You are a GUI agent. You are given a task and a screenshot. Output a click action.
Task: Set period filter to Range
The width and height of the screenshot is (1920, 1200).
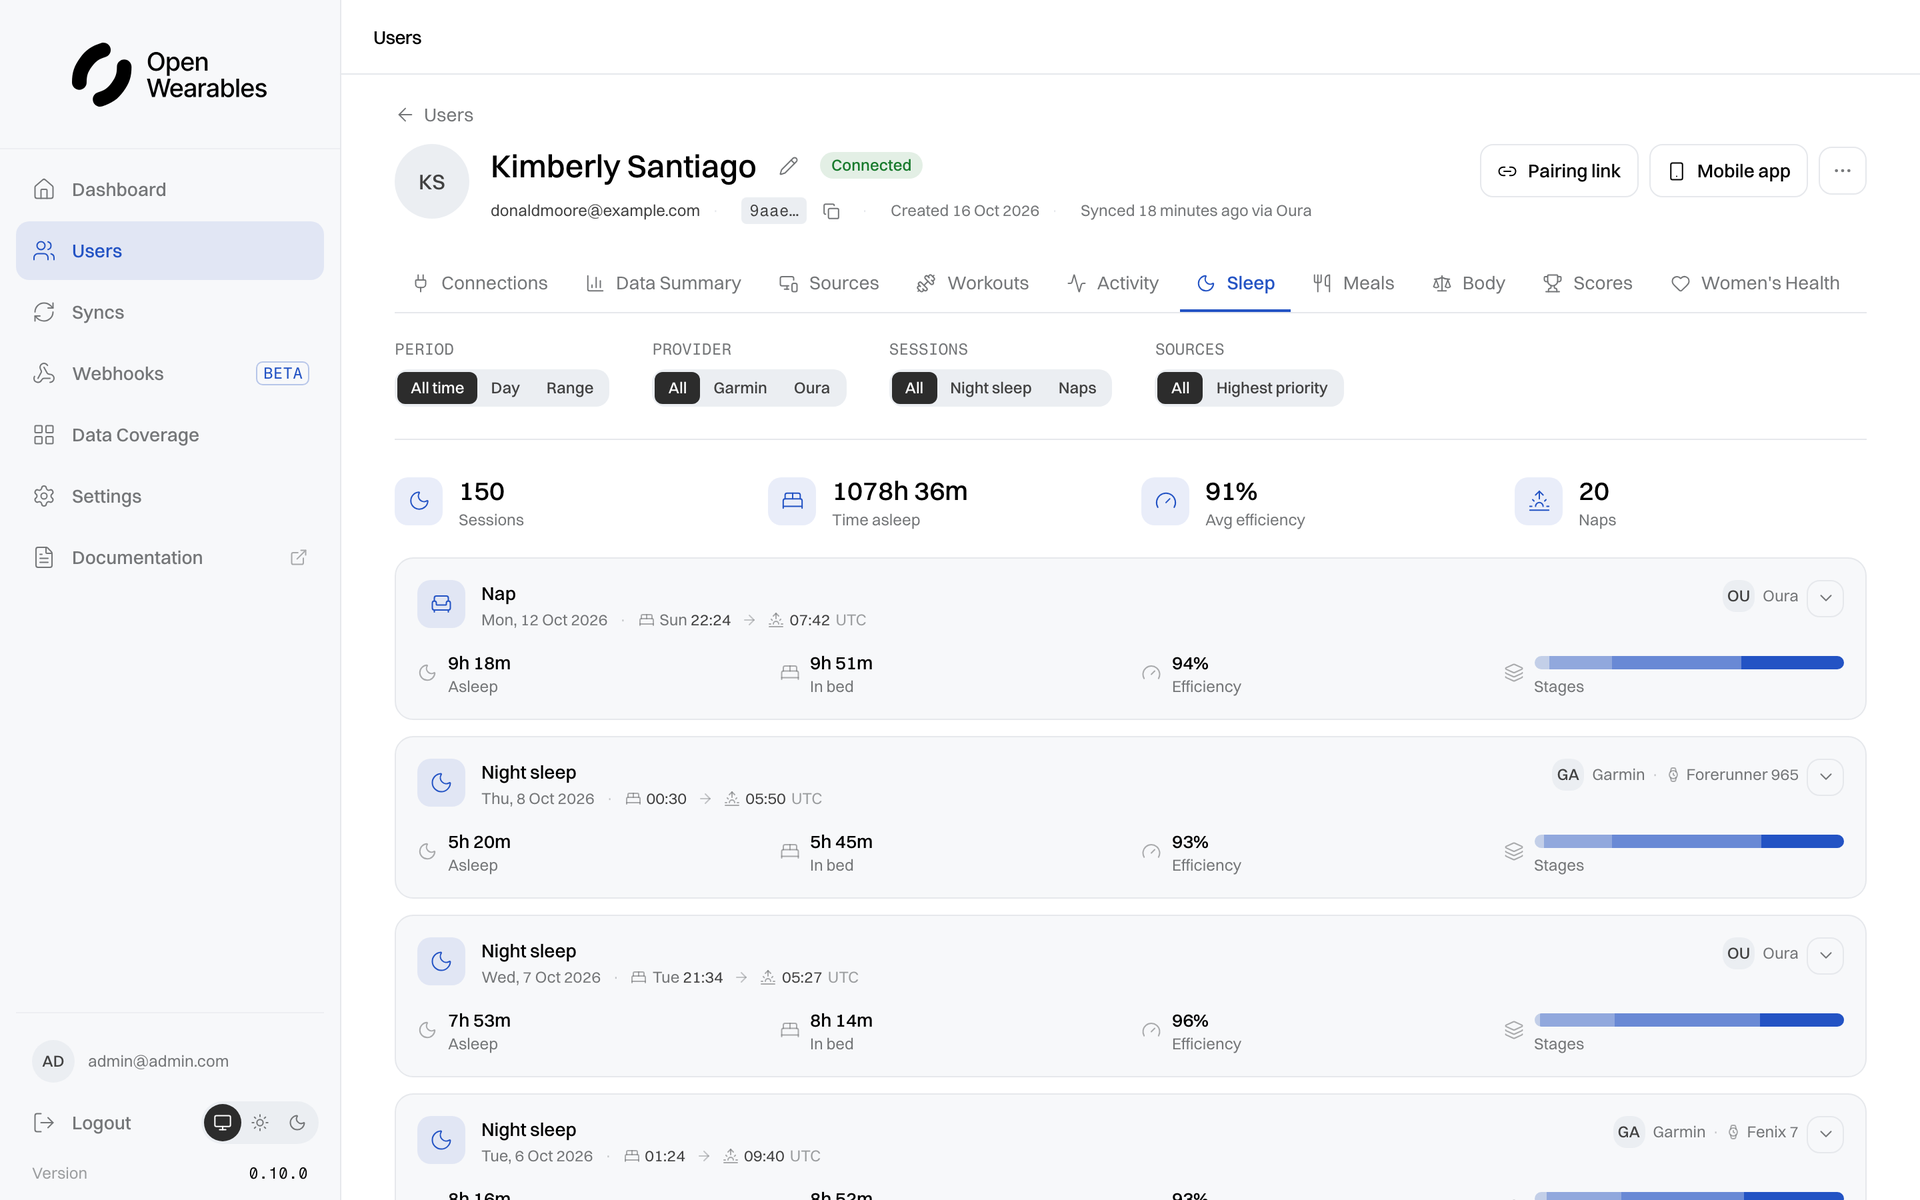click(570, 388)
